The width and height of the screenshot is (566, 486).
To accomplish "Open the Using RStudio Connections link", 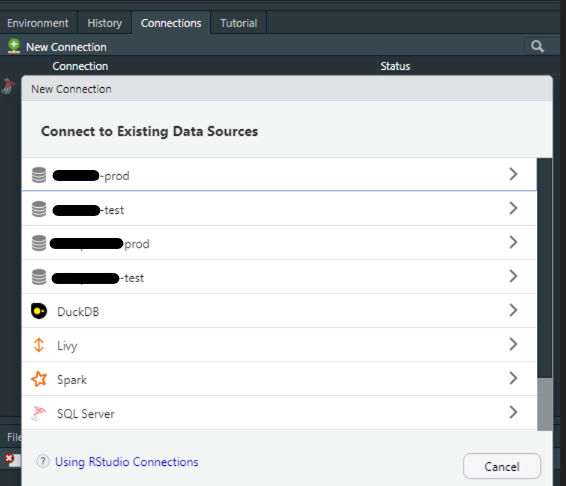I will pos(126,462).
